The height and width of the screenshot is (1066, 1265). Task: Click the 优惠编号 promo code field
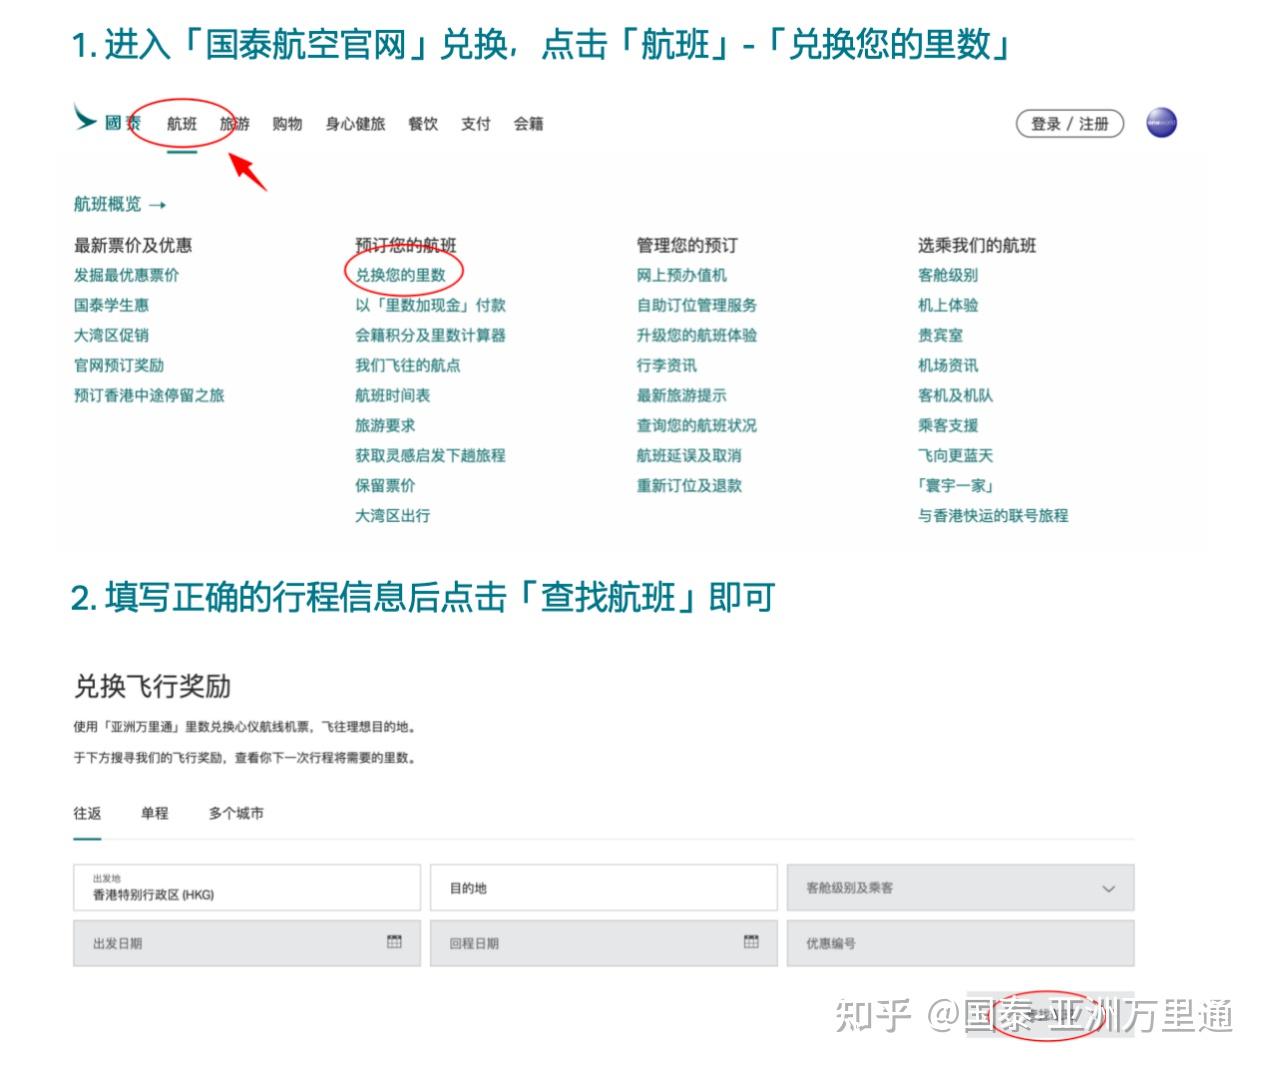click(960, 941)
